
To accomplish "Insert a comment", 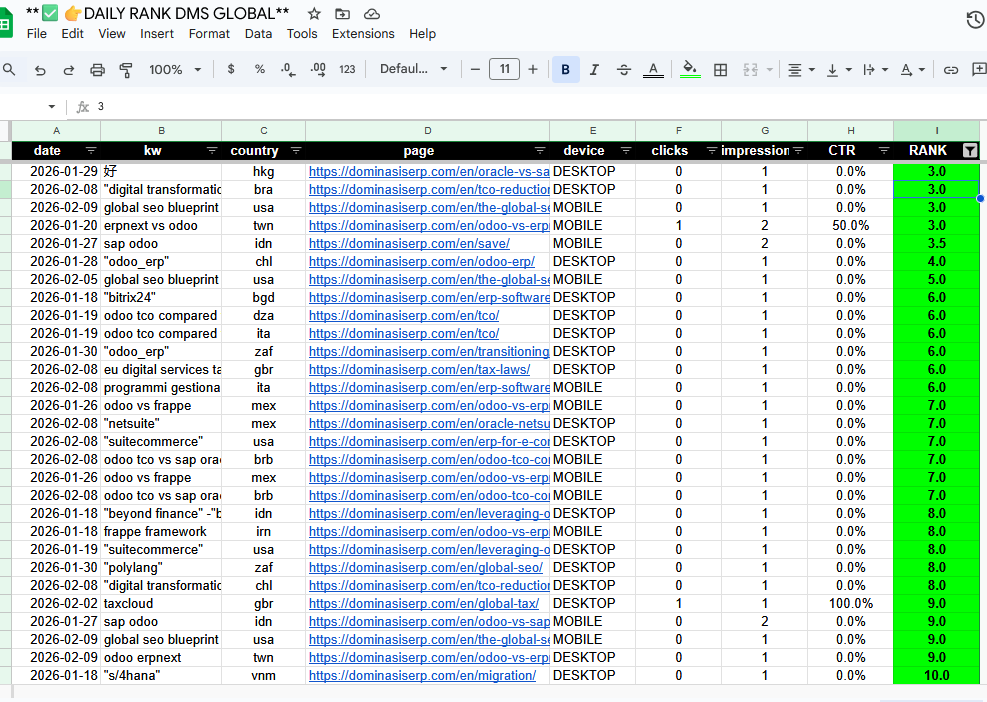I will click(979, 69).
